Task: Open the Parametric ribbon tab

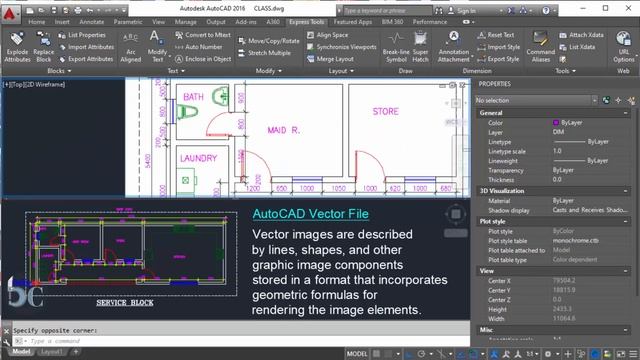Action: pyautogui.click(x=128, y=22)
